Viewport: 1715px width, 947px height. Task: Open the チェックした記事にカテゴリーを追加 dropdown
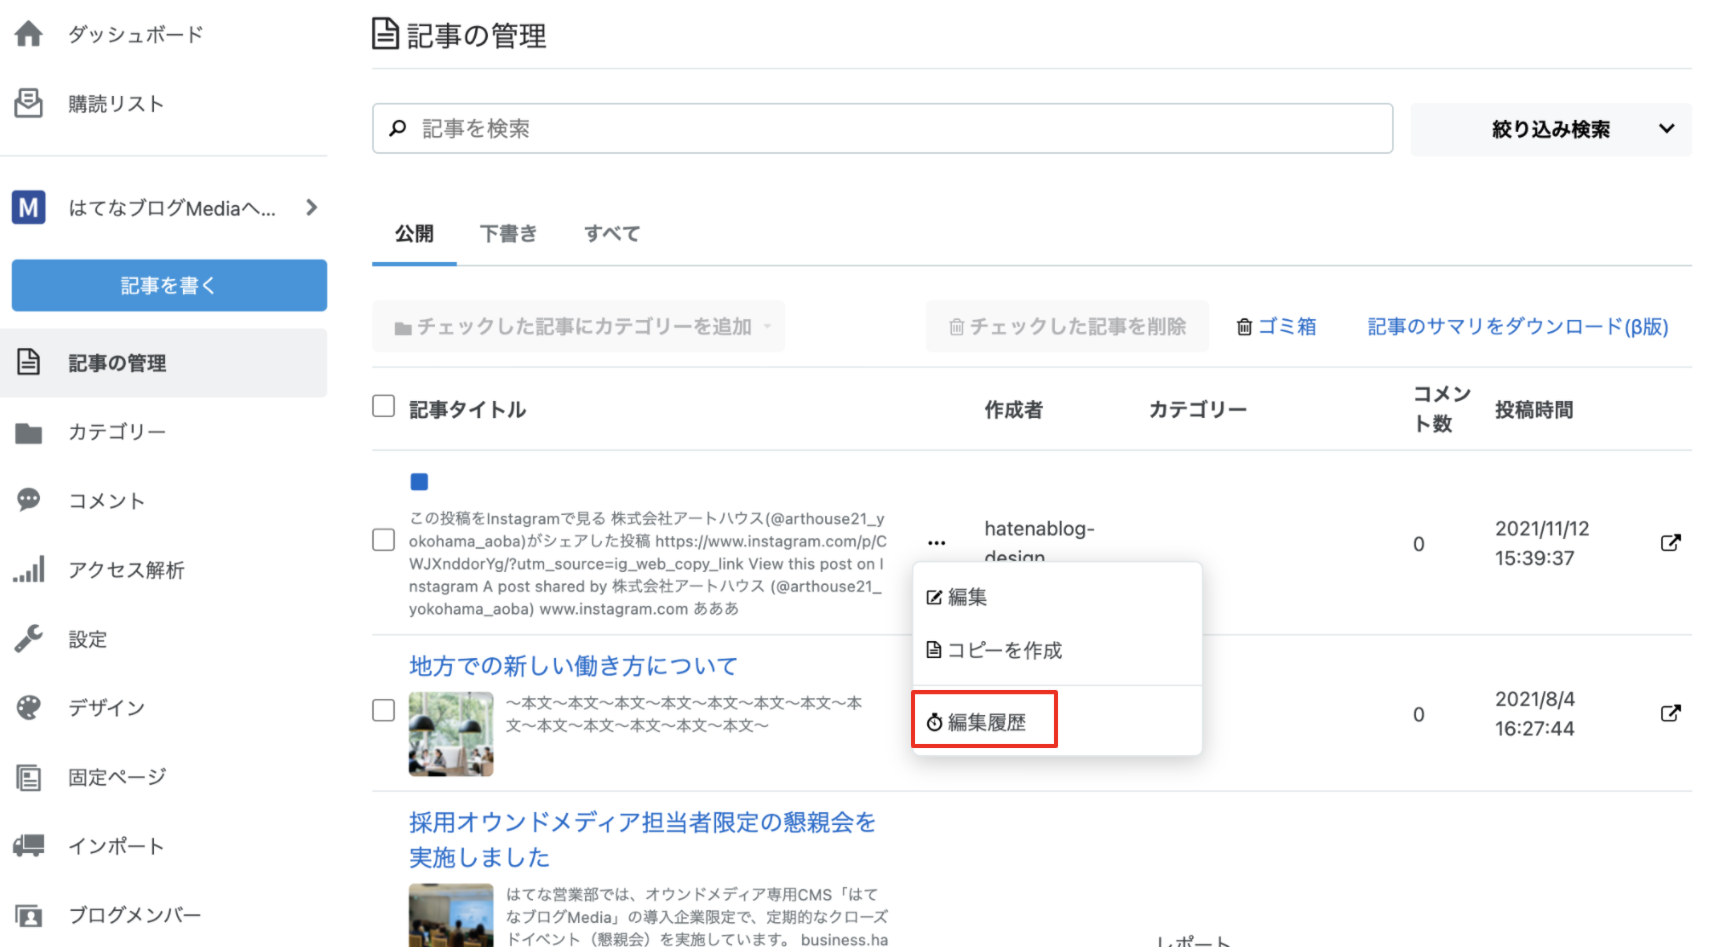578,326
